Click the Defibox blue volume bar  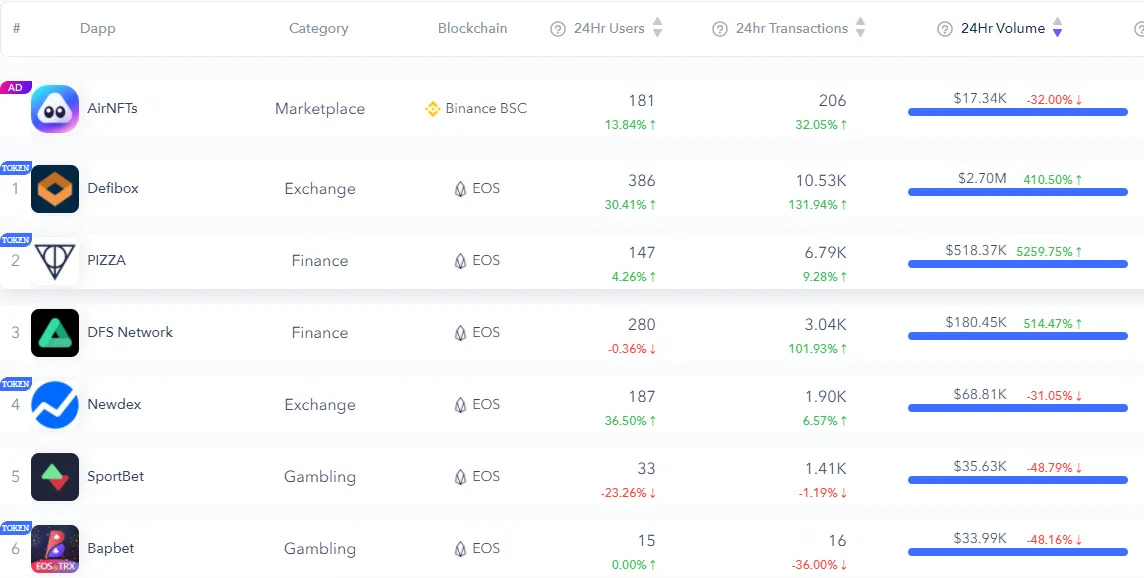[1018, 192]
